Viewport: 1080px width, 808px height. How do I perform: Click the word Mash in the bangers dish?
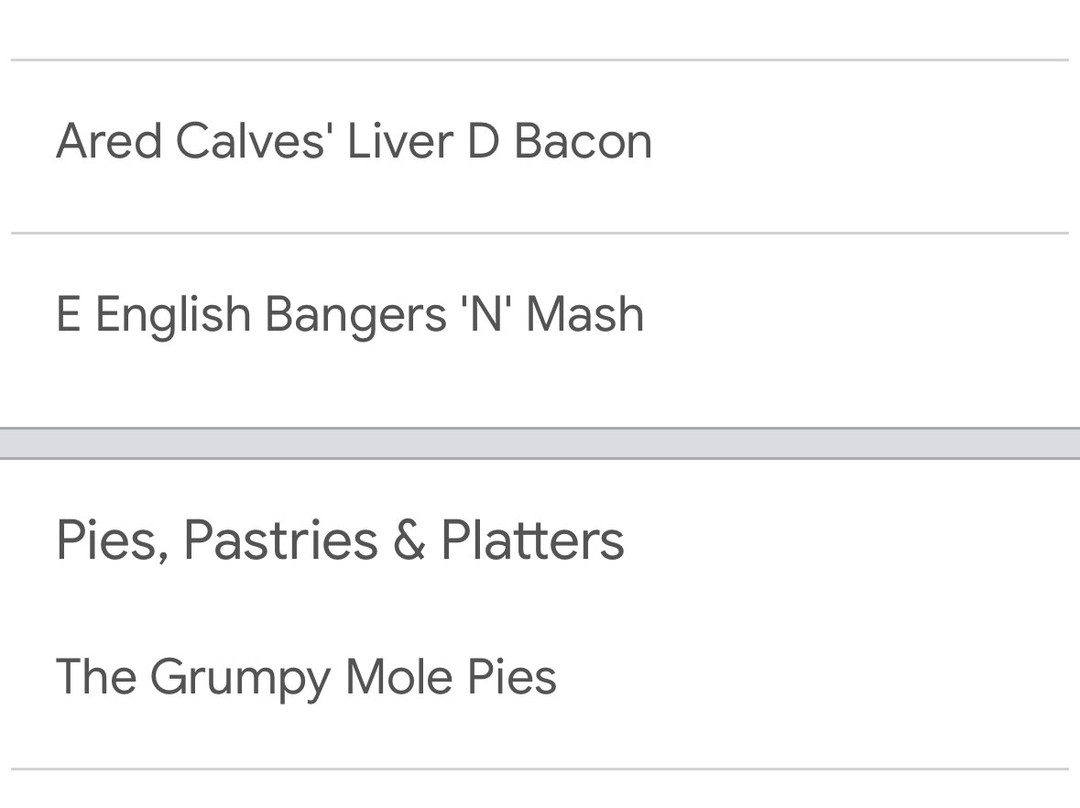point(585,315)
